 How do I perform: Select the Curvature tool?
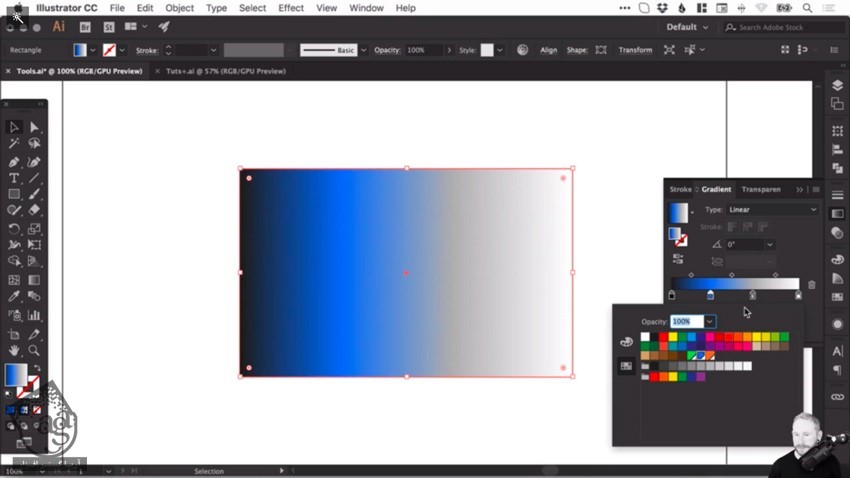34,162
